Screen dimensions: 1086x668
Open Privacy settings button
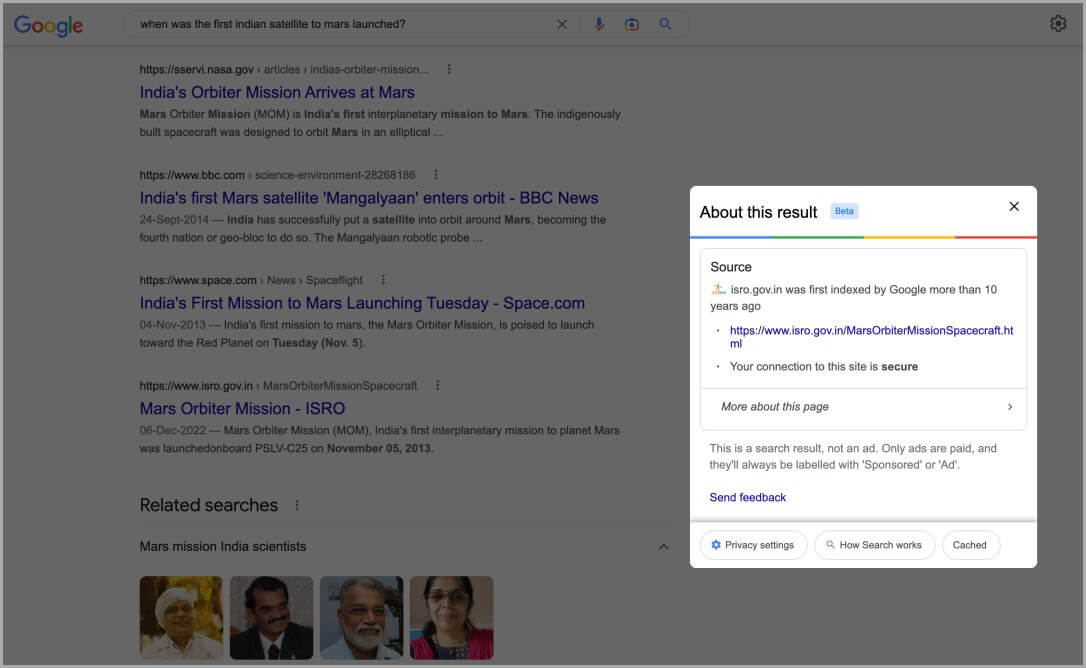753,545
